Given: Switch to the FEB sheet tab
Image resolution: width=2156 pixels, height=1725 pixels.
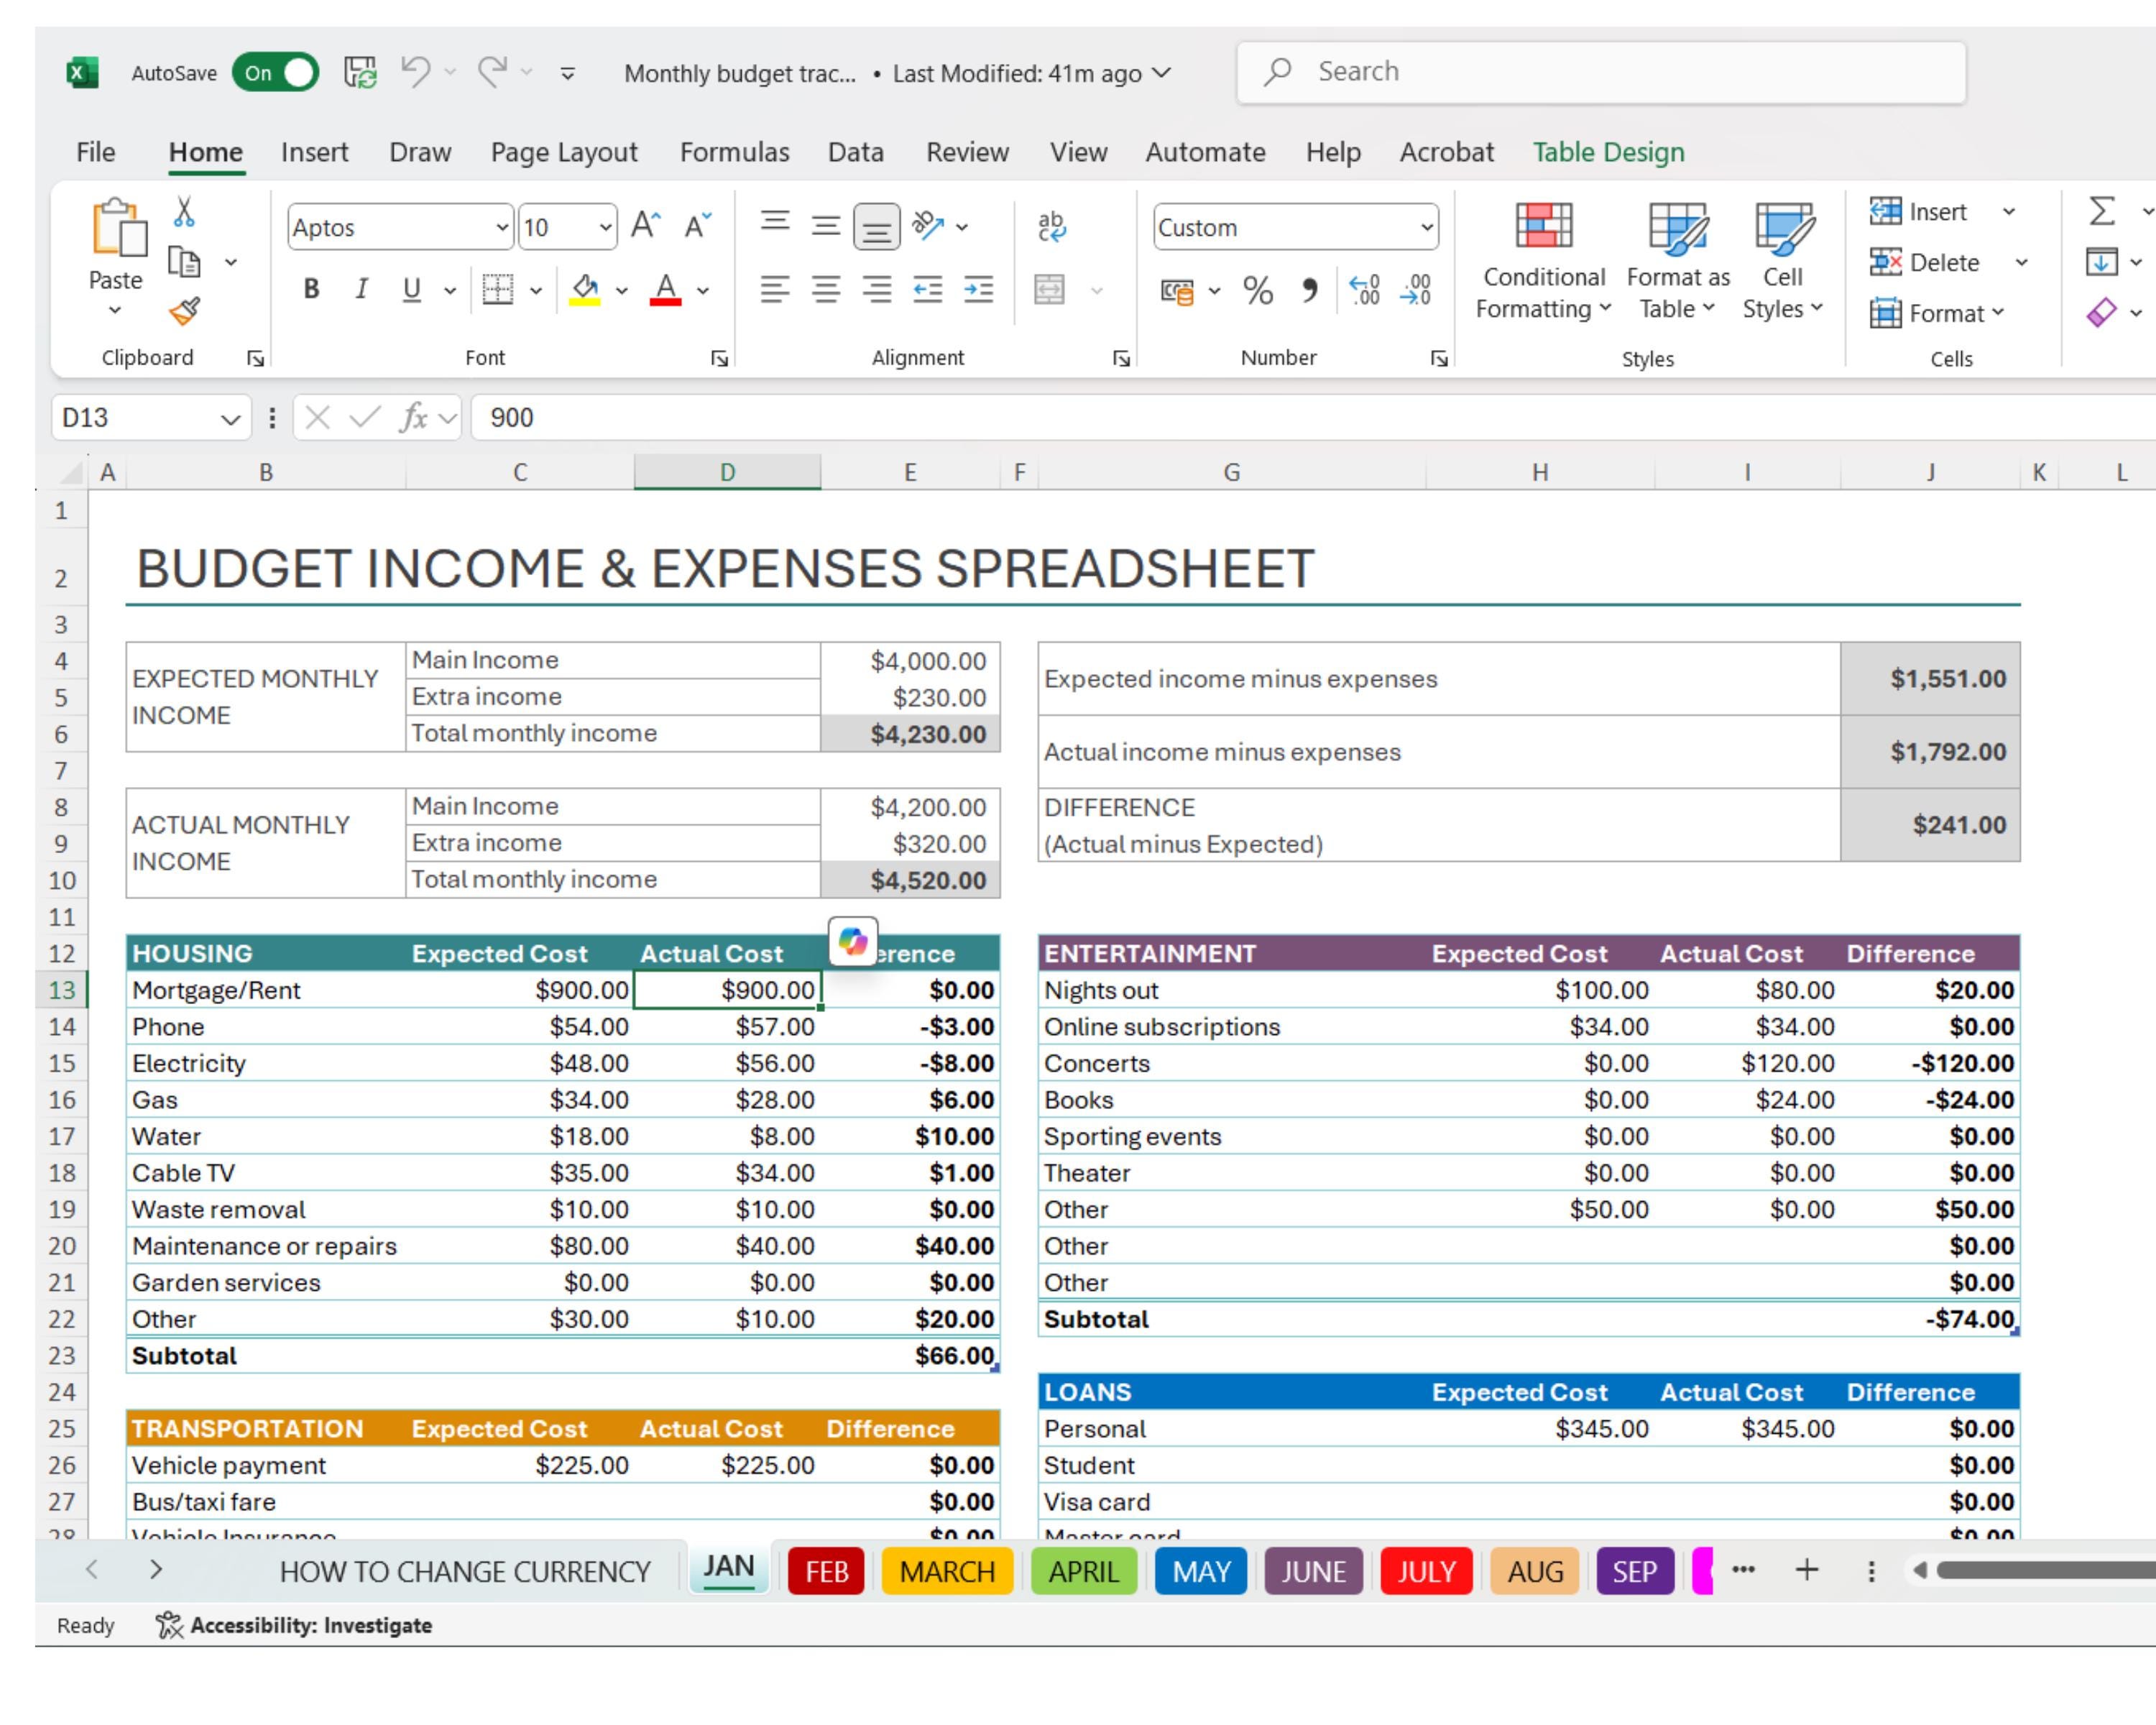Looking at the screenshot, I should pyautogui.click(x=826, y=1571).
